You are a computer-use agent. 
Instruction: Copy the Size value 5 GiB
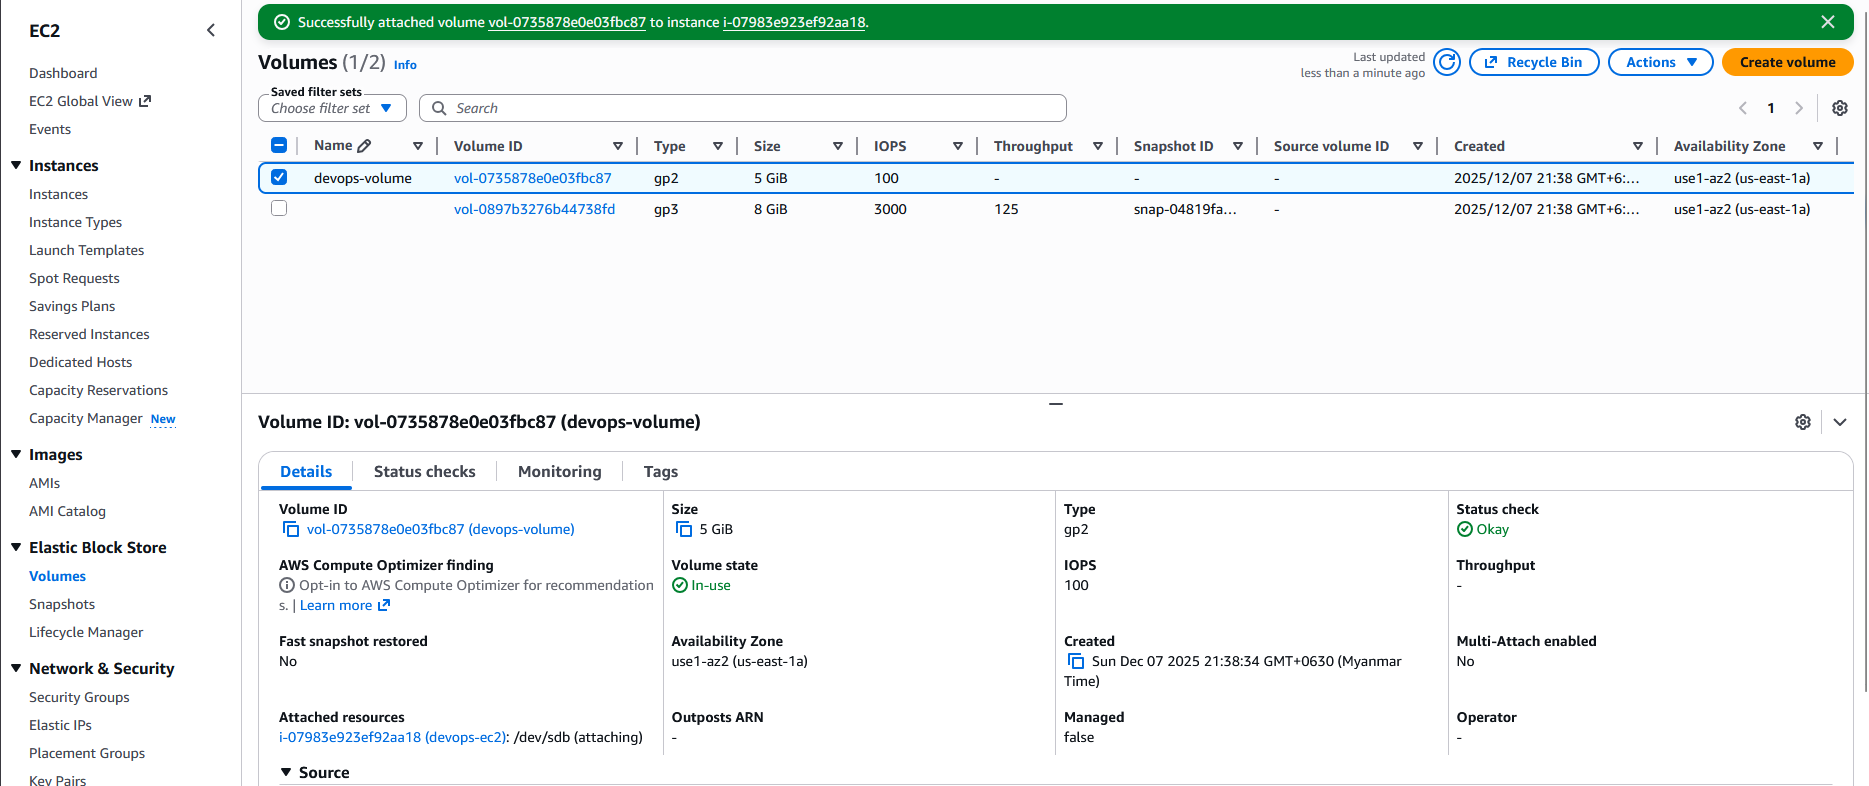pyautogui.click(x=684, y=529)
